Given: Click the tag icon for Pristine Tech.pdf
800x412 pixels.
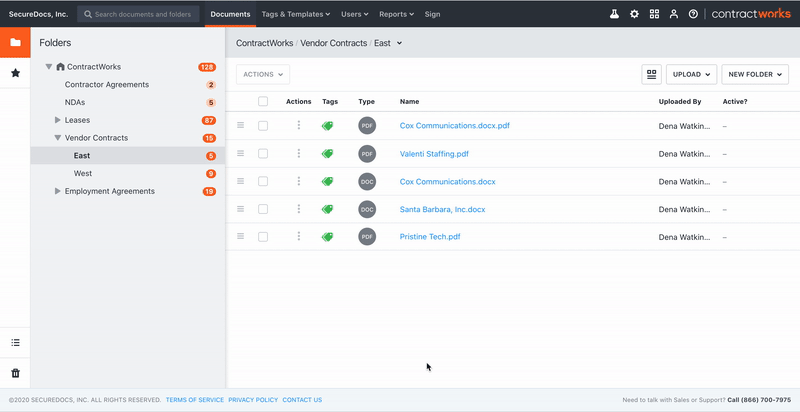Looking at the screenshot, I should coord(328,237).
